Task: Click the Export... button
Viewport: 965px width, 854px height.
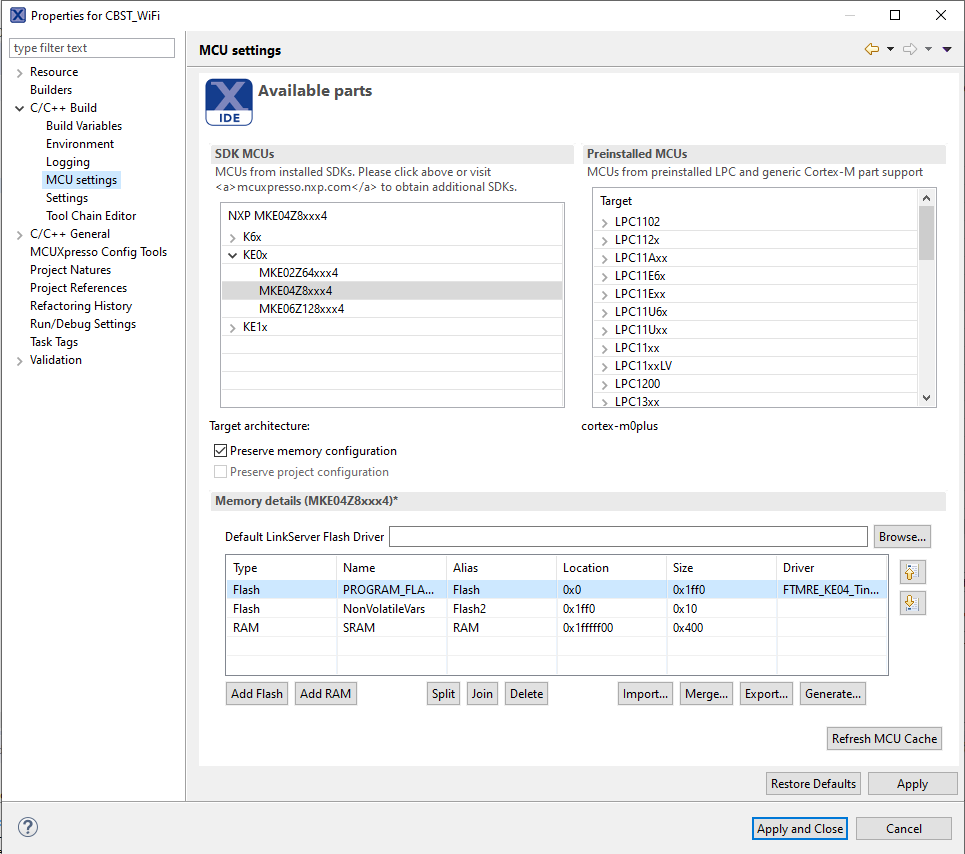Action: 766,693
